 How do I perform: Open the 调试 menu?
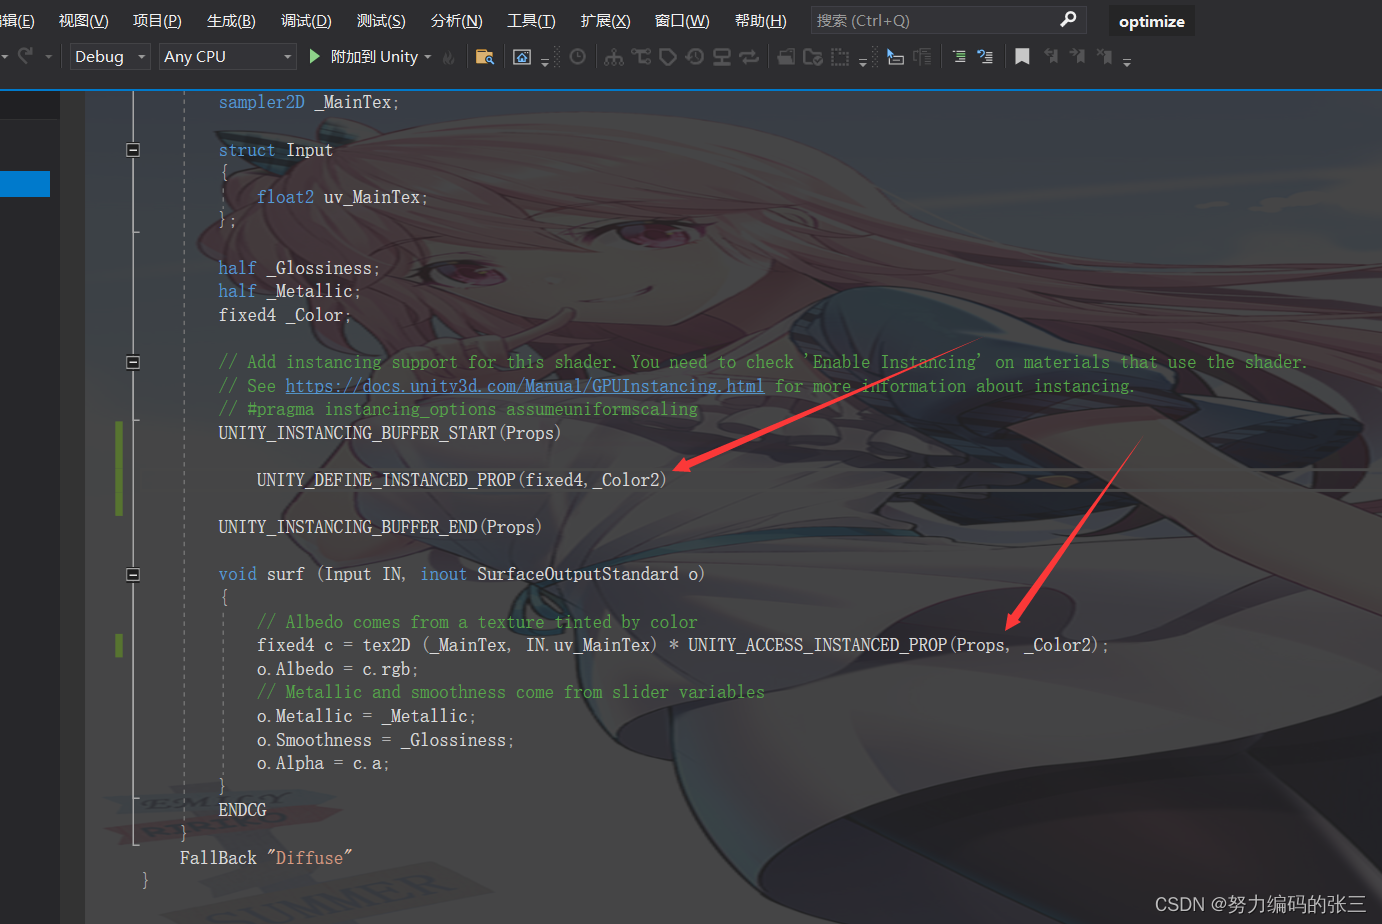[x=306, y=20]
